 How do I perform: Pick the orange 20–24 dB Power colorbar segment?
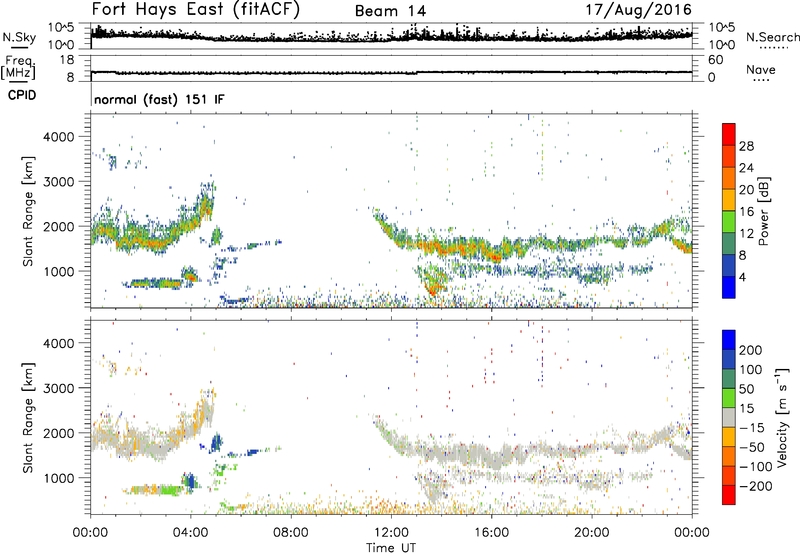729,178
